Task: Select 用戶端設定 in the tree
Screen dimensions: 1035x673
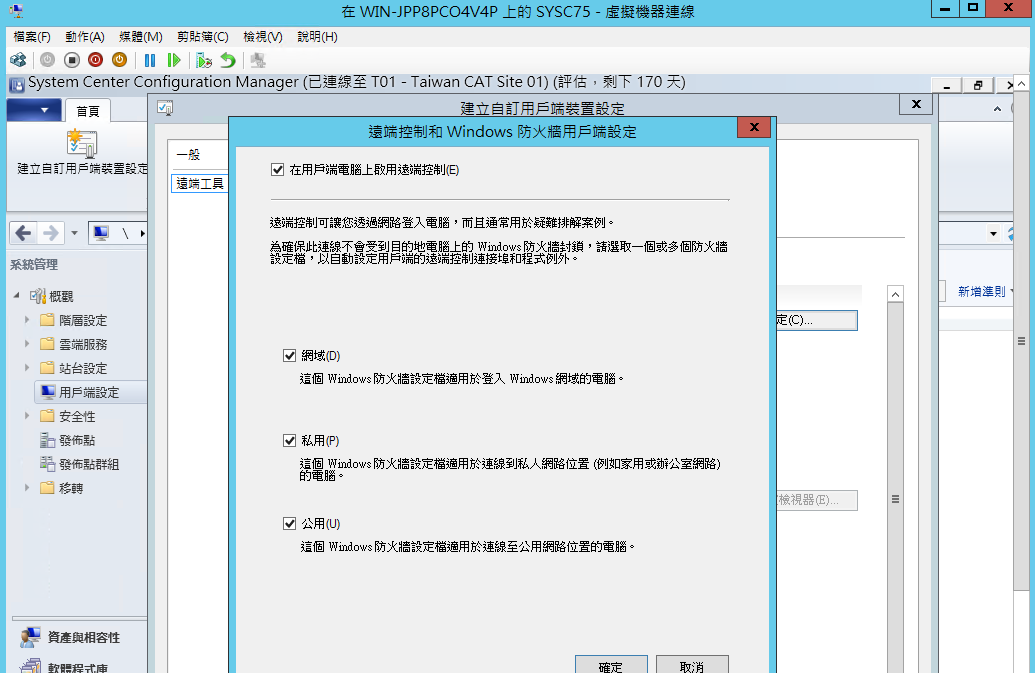Action: [89, 392]
